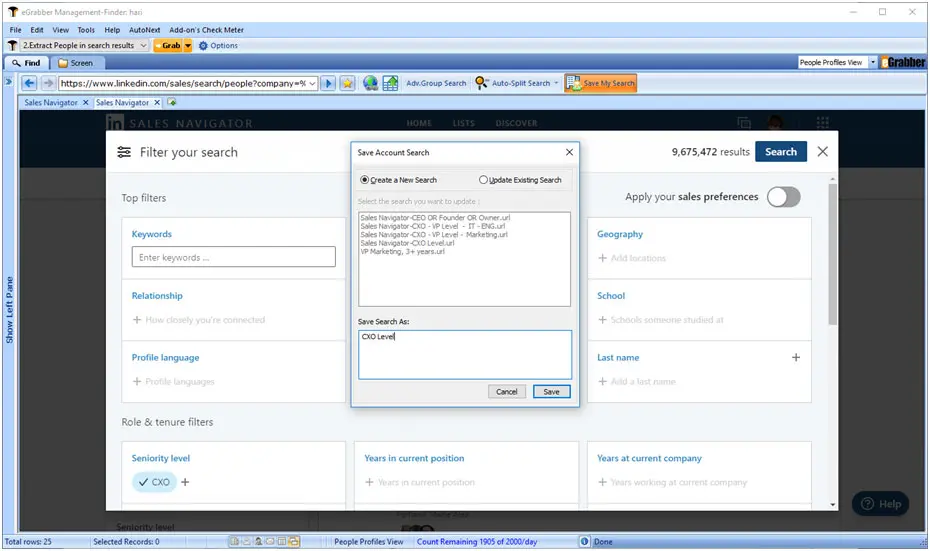Click the Save Search As text box

[x=465, y=355]
